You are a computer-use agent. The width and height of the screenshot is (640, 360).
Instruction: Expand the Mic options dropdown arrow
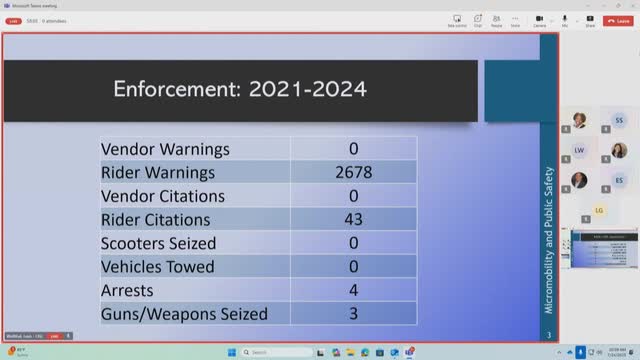(x=577, y=21)
